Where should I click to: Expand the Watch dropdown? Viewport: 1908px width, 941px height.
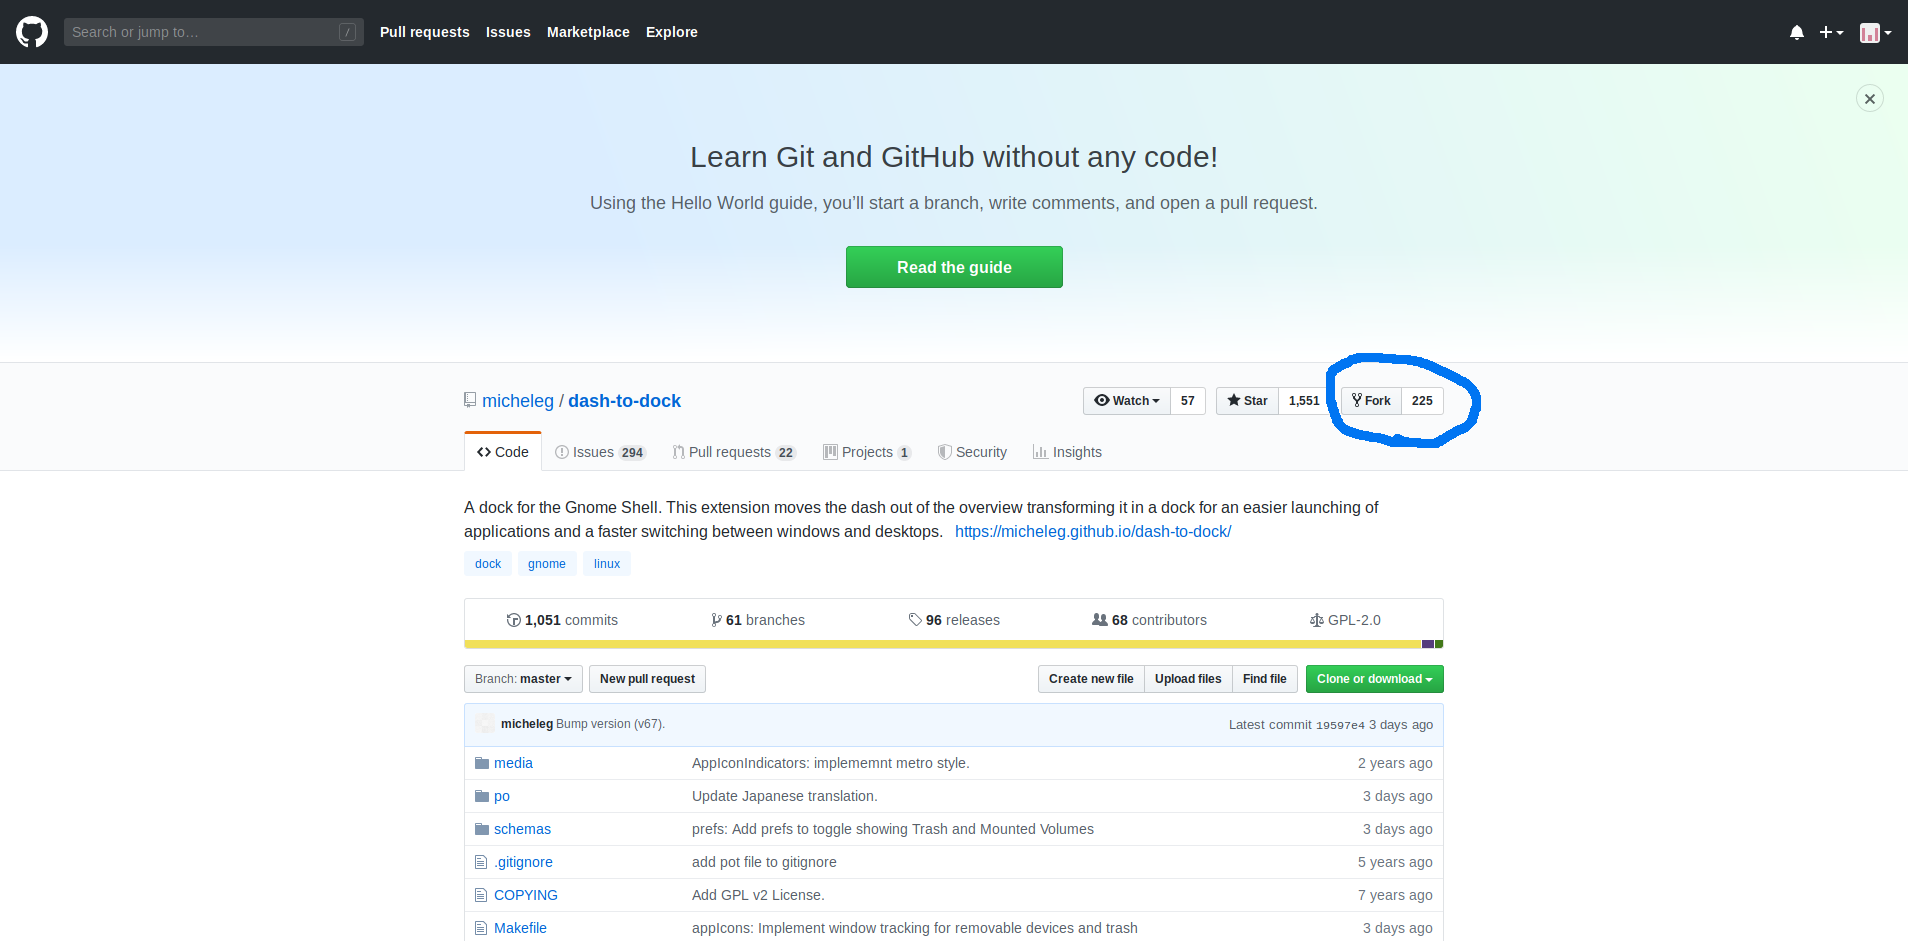1127,401
